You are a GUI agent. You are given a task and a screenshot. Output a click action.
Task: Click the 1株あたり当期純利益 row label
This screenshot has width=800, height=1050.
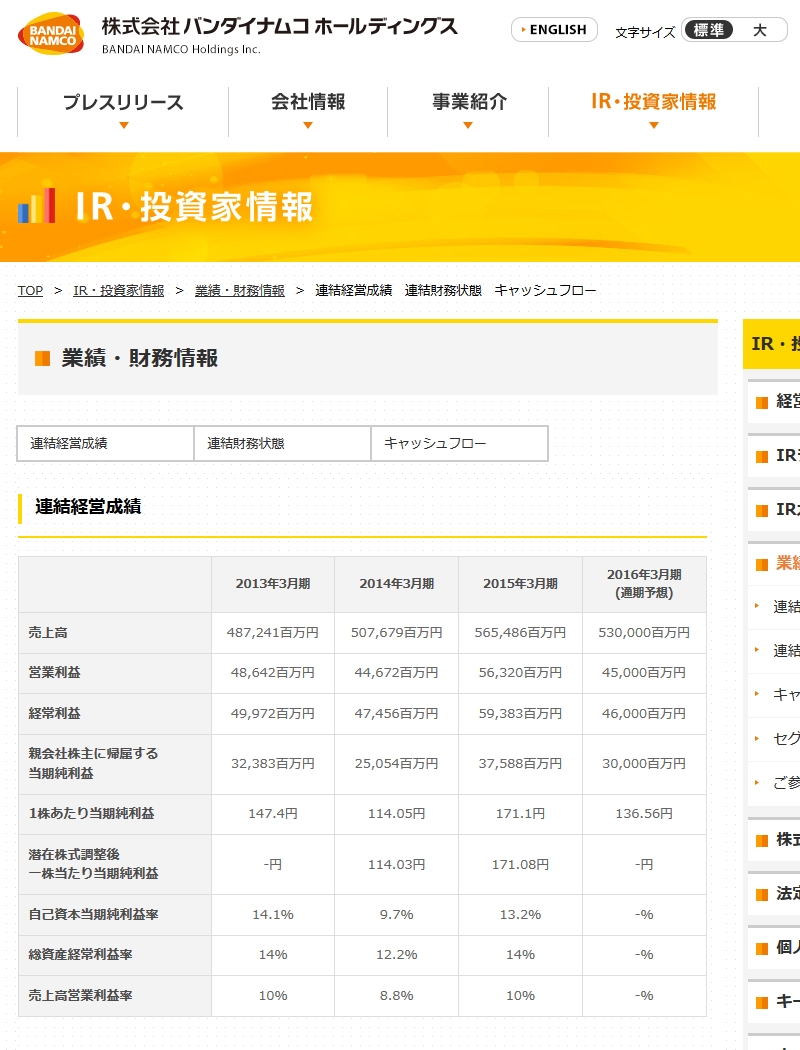(91, 814)
